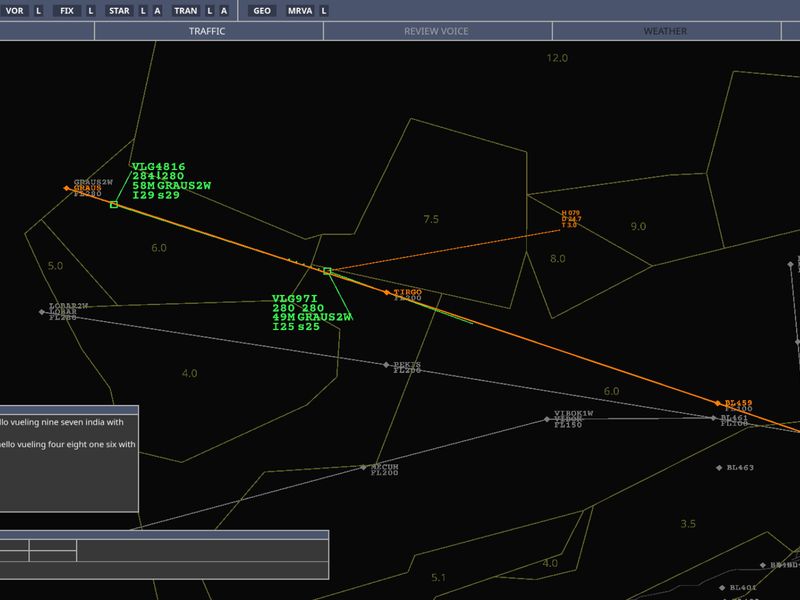Toggle the L label button next to VOR
800x600 pixels.
coord(38,11)
